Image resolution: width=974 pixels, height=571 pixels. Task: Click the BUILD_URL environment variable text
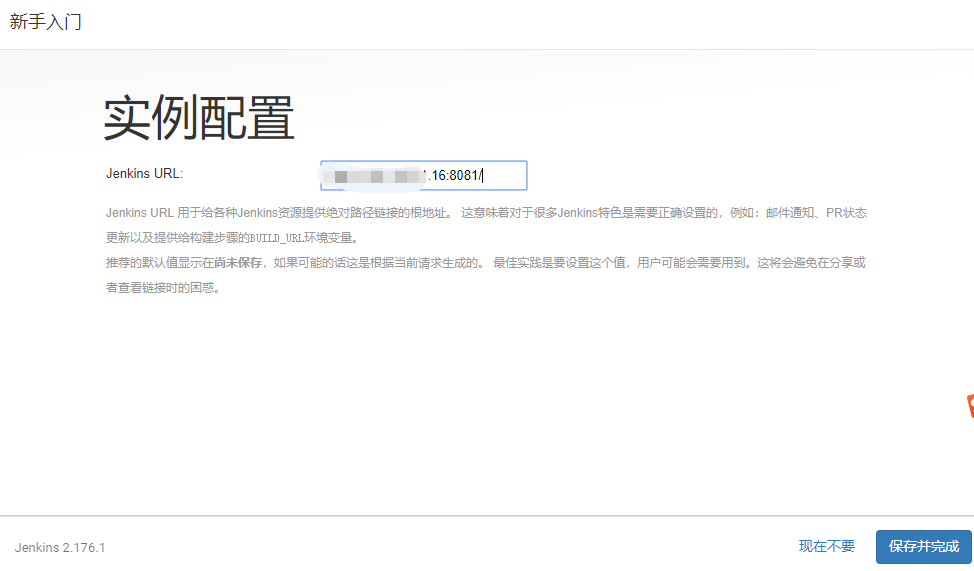point(276,238)
